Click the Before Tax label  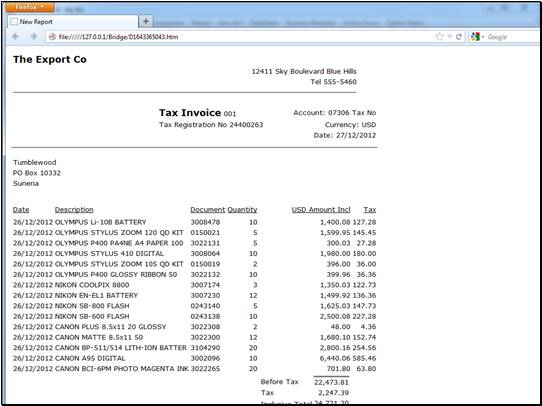(x=280, y=382)
